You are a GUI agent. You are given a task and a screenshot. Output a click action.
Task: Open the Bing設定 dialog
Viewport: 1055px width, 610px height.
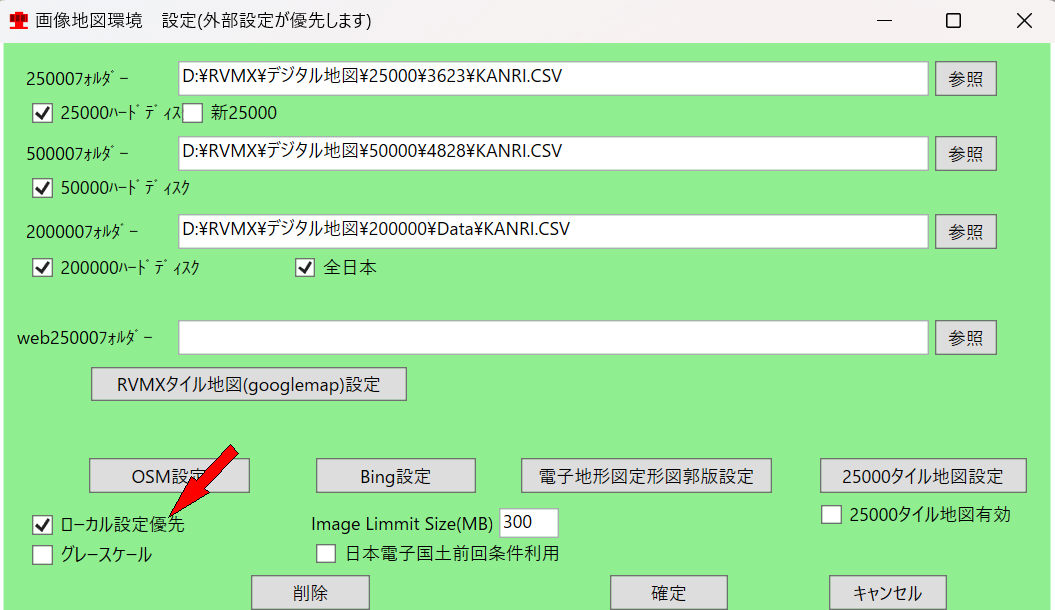395,476
